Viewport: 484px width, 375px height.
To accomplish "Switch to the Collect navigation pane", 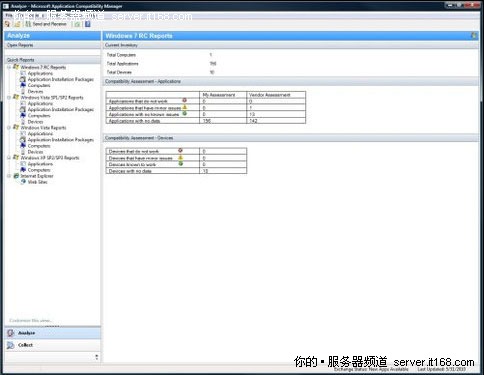I will pyautogui.click(x=52, y=345).
